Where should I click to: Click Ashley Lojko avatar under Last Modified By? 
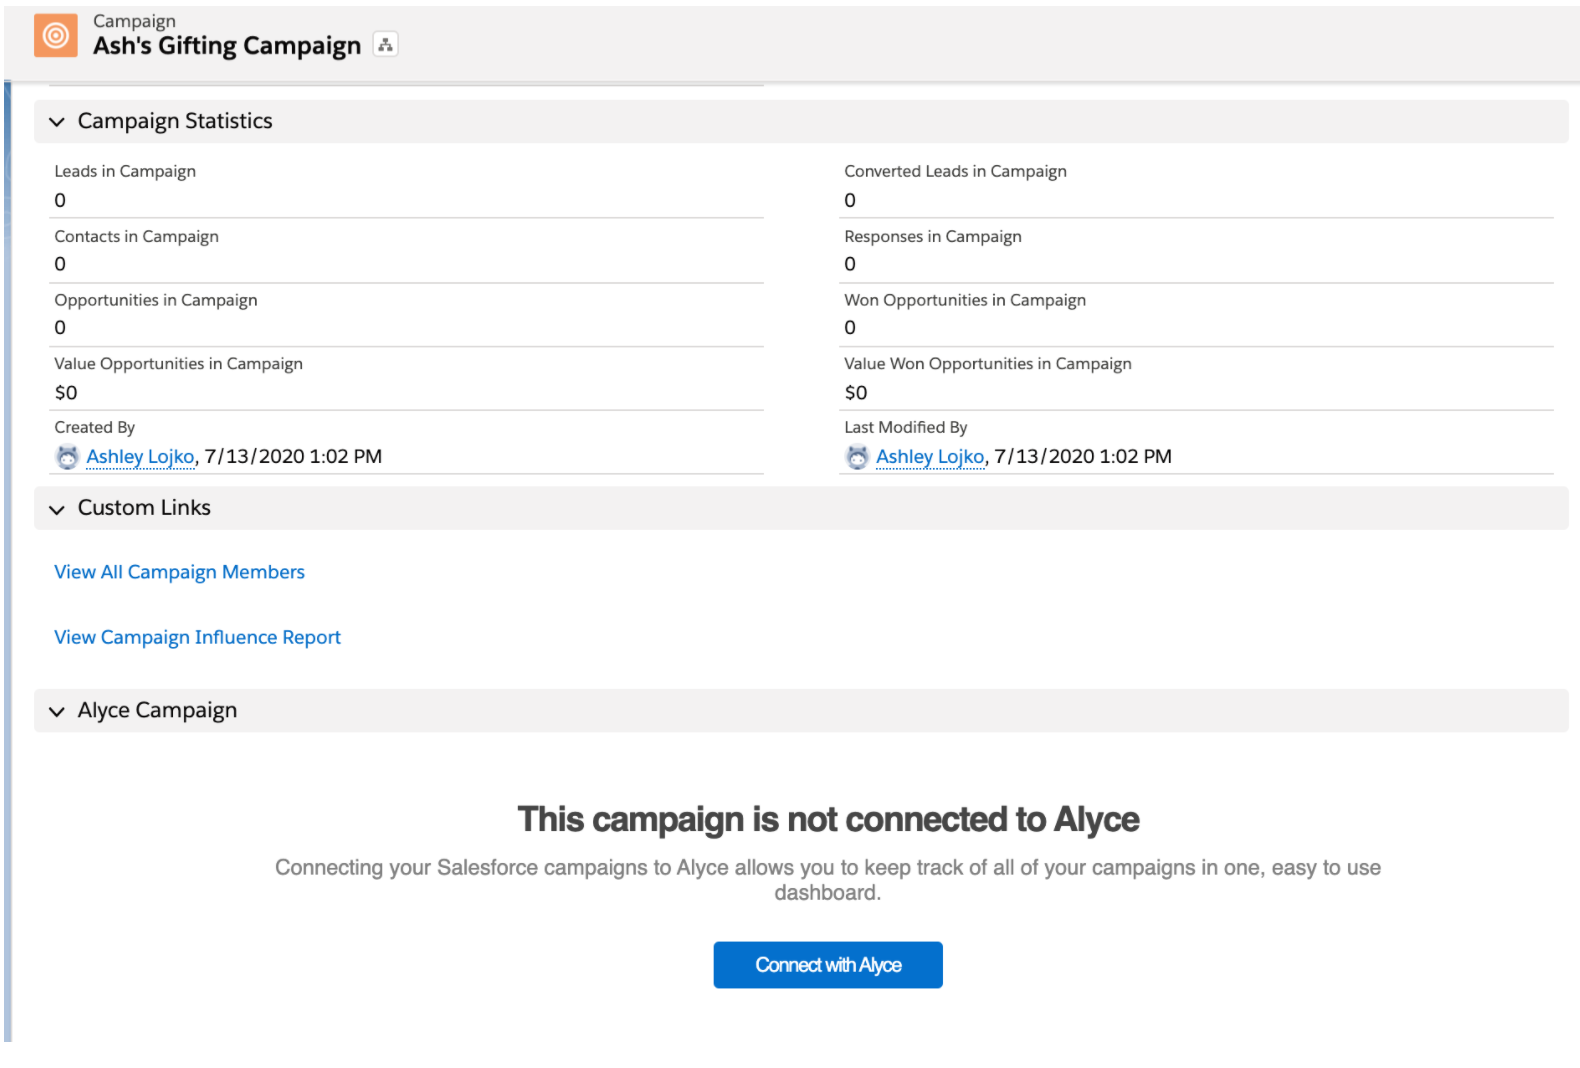[x=857, y=457]
